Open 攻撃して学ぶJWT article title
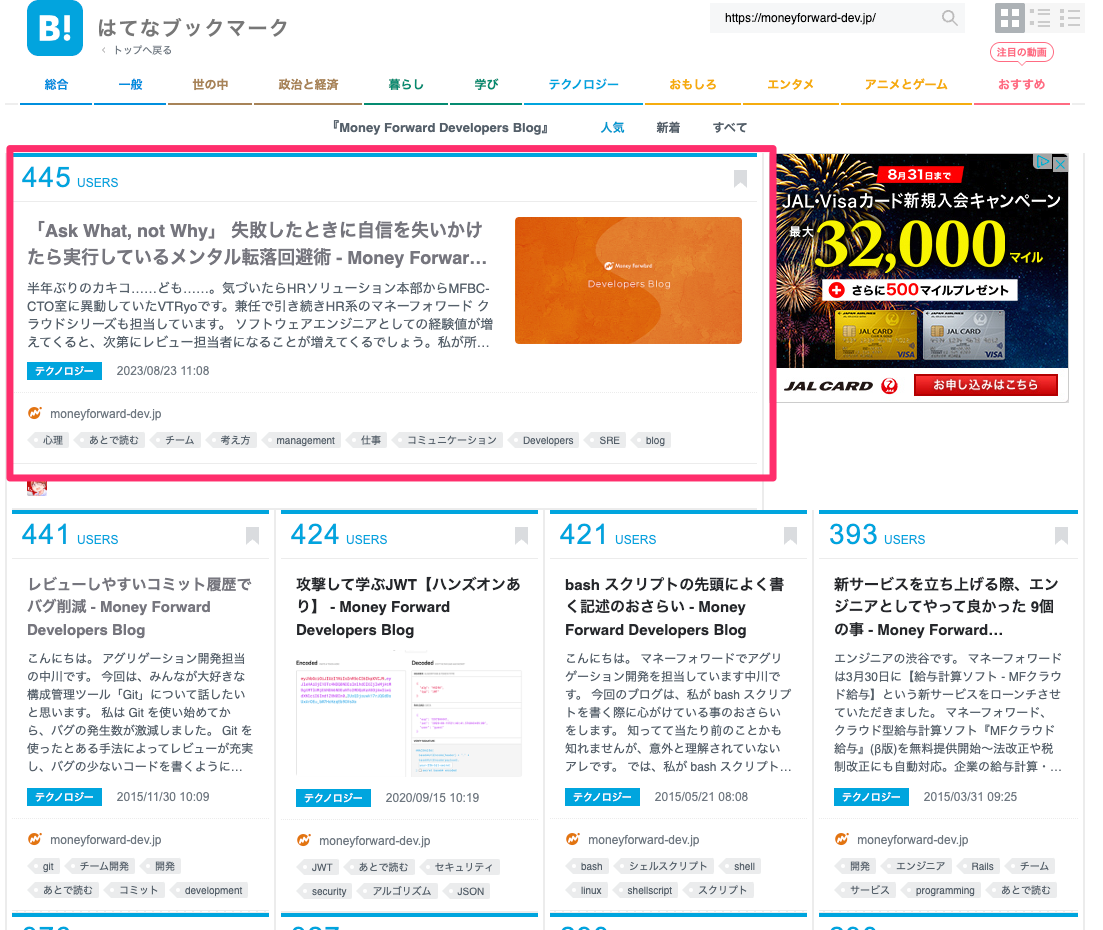 [409, 606]
